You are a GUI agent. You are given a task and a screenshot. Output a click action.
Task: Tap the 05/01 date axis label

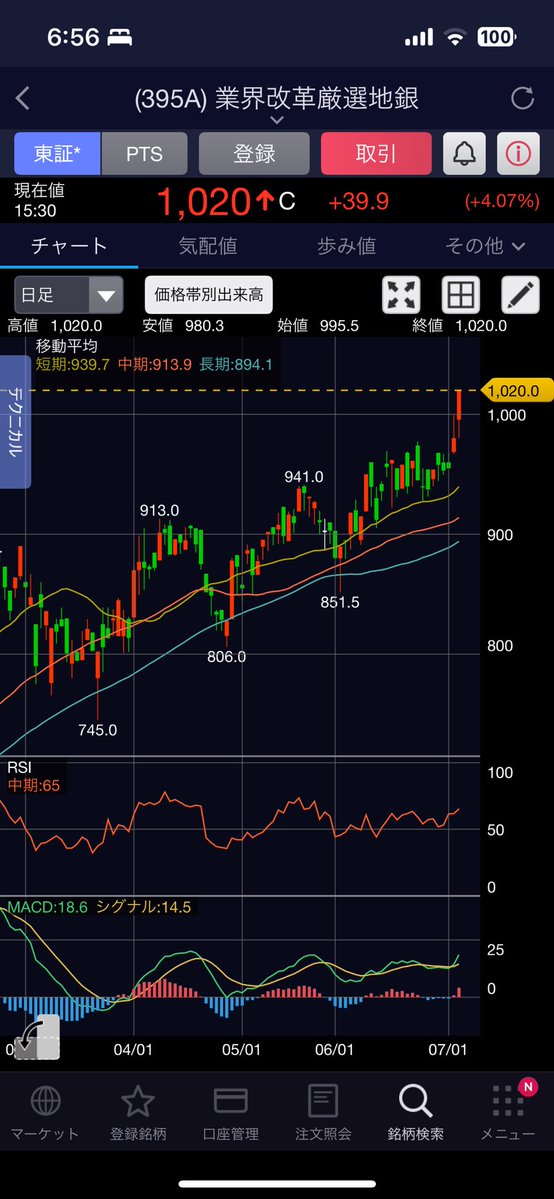[242, 1050]
